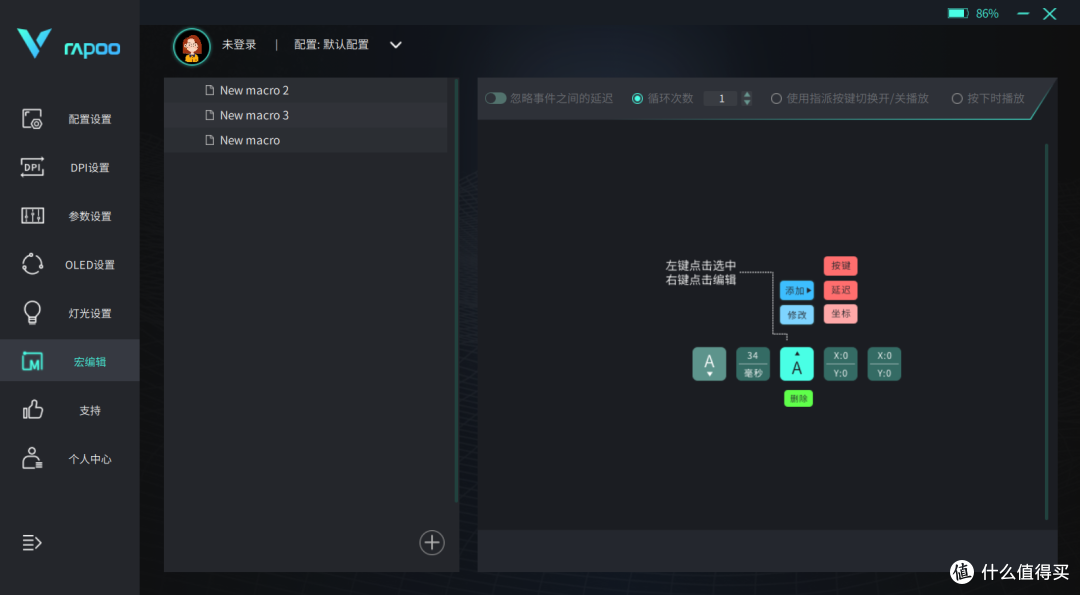The width and height of the screenshot is (1080, 595).
Task: Open 配置设置 configuration settings page
Action: 70,119
